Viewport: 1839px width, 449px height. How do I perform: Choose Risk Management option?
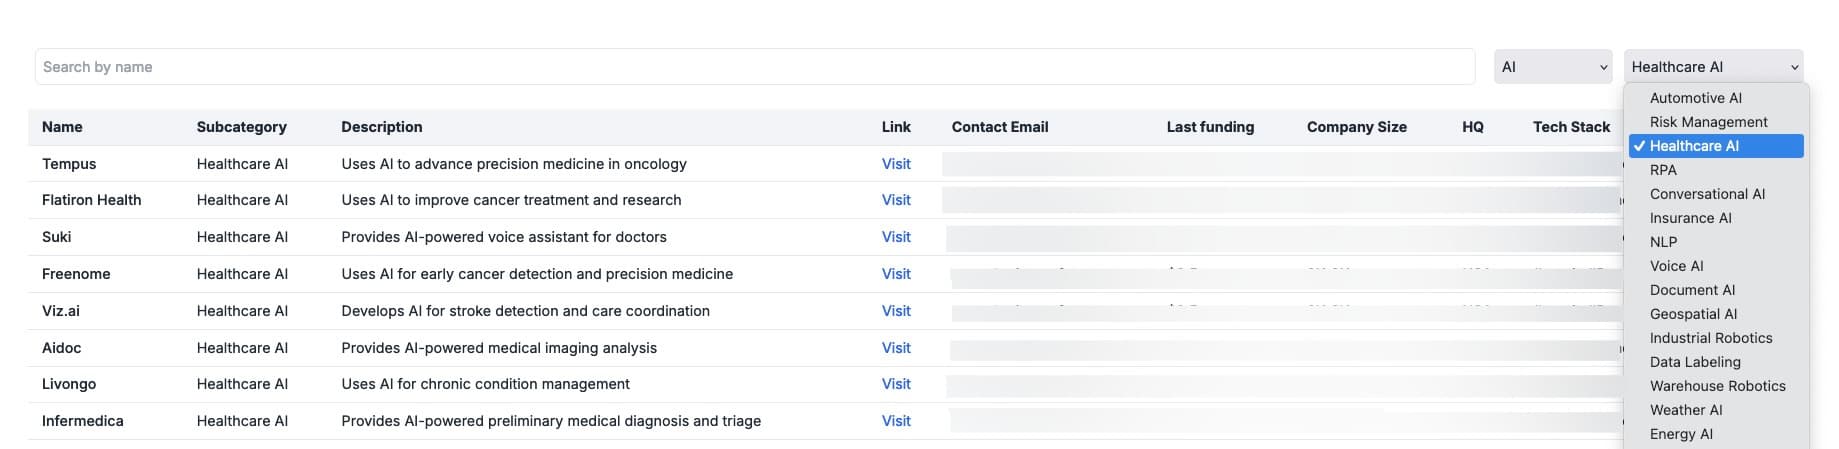(x=1708, y=122)
